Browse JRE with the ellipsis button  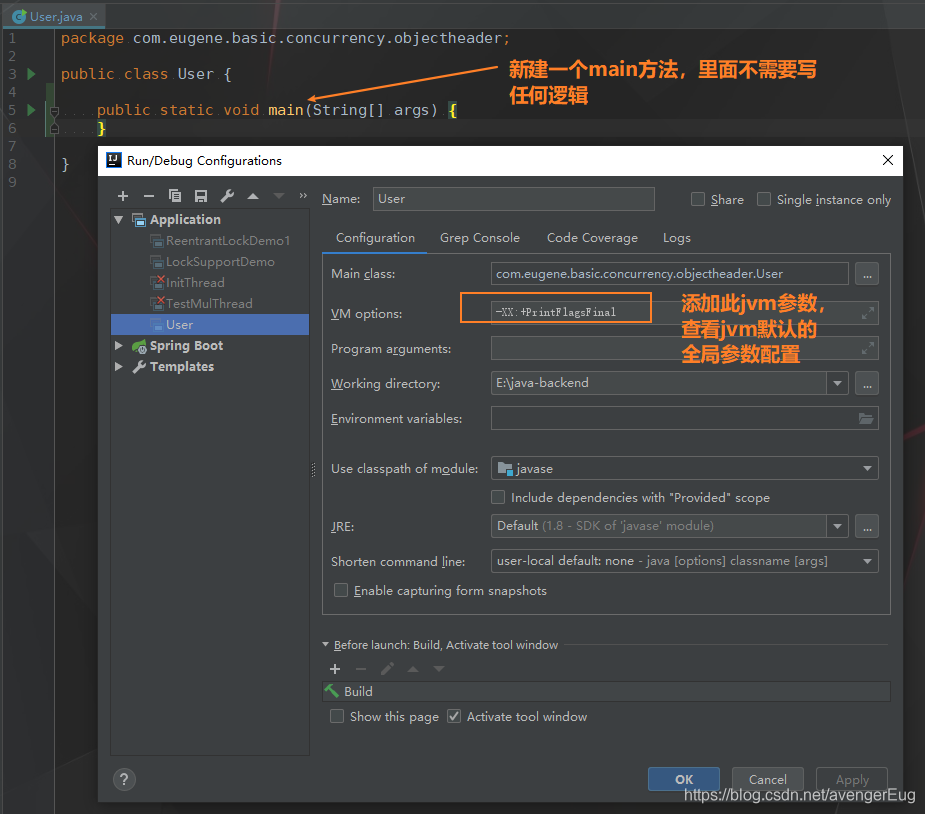pyautogui.click(x=867, y=526)
